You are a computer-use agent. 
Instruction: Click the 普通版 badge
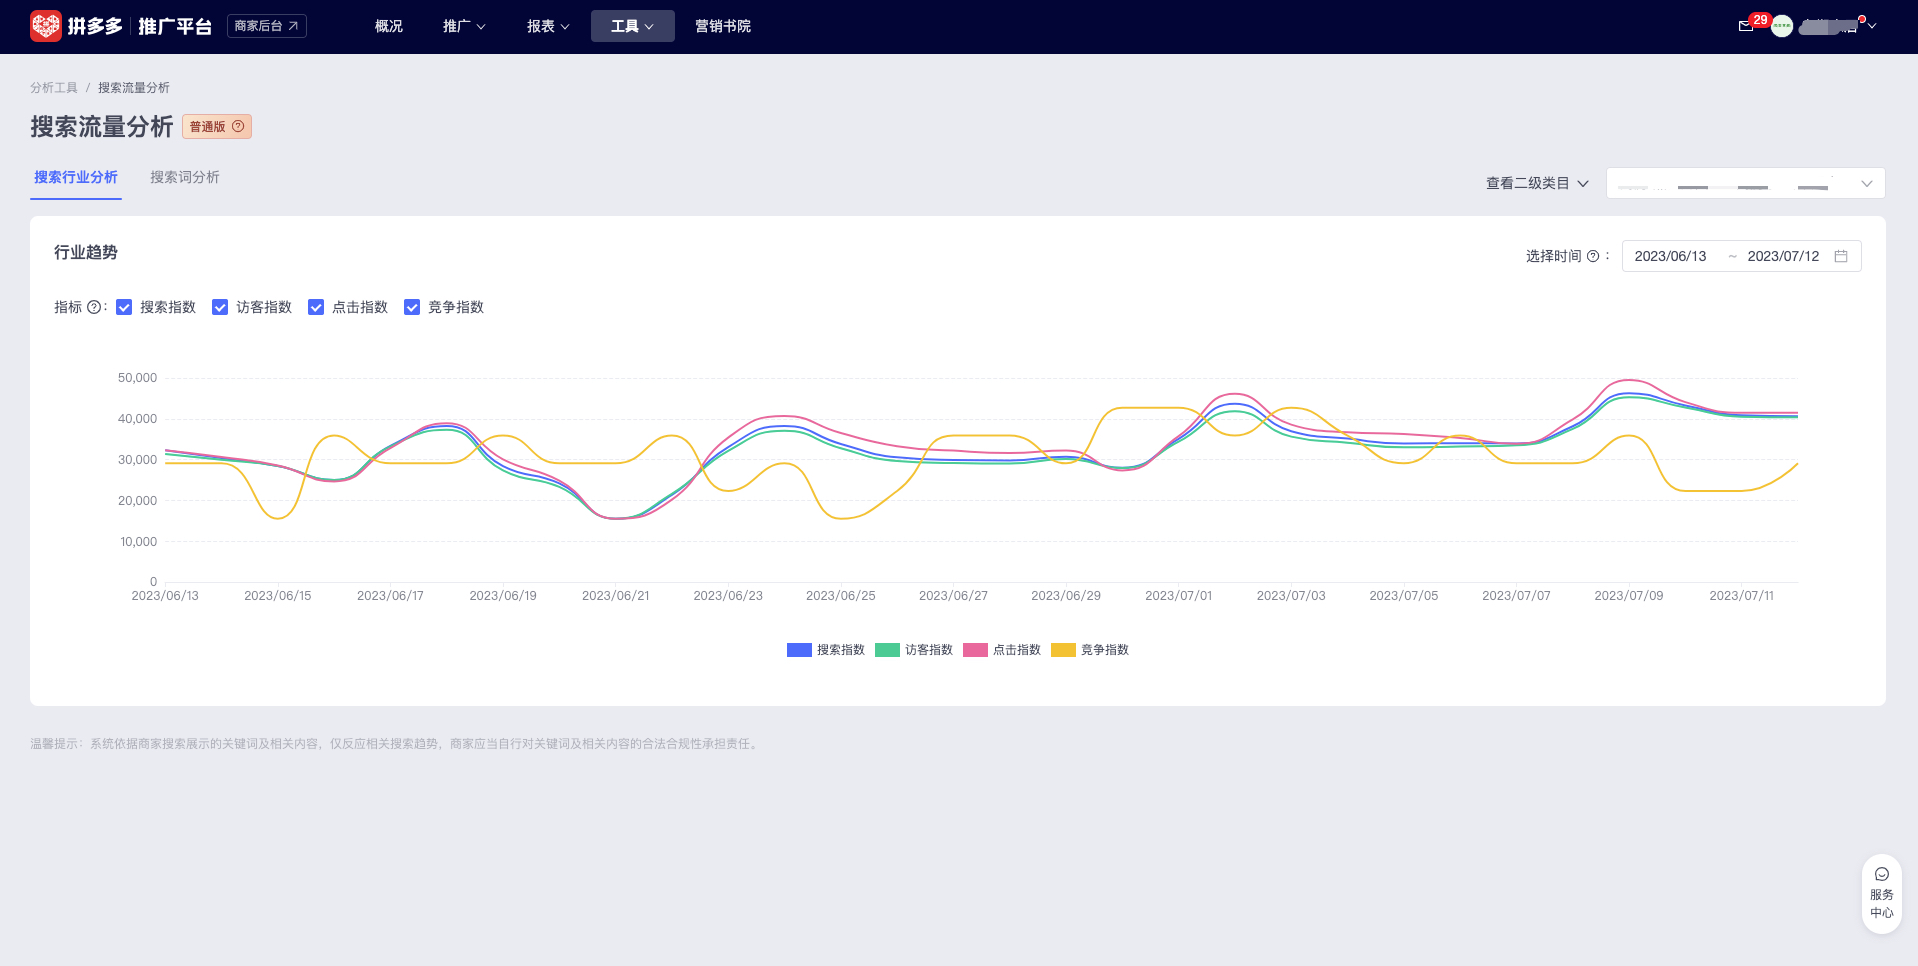click(x=217, y=126)
